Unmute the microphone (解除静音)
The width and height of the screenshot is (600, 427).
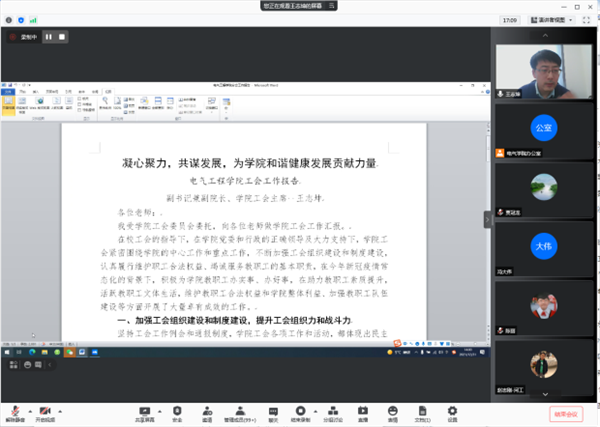coord(15,412)
